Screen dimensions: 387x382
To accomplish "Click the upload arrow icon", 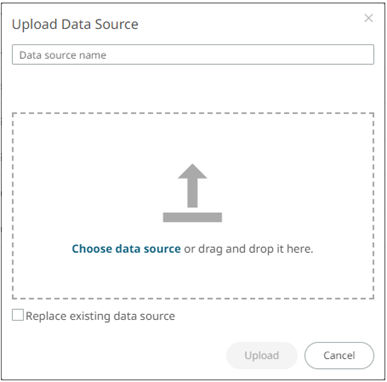I will pos(192,193).
